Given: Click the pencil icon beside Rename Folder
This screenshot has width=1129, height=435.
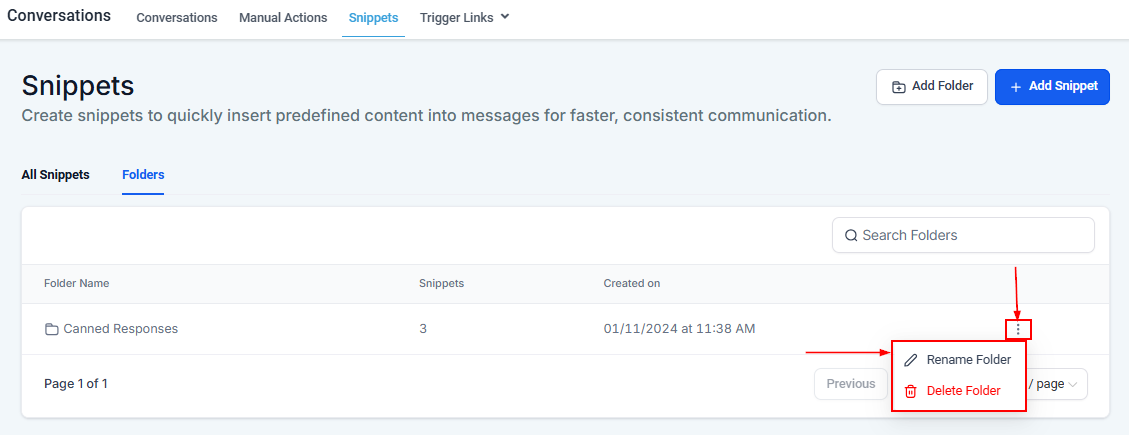Looking at the screenshot, I should pyautogui.click(x=910, y=360).
